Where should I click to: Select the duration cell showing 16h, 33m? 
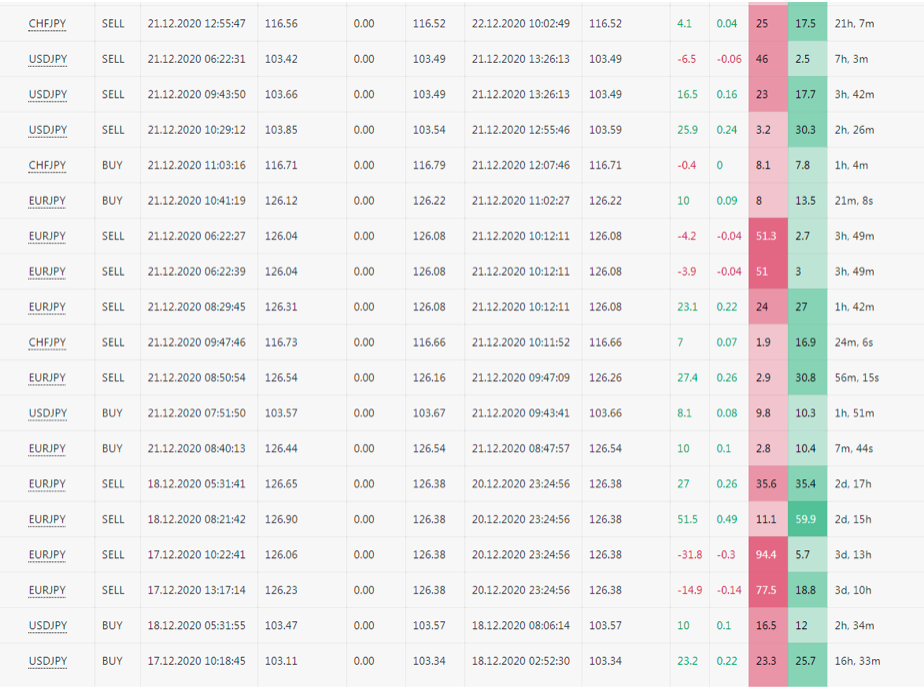(856, 661)
